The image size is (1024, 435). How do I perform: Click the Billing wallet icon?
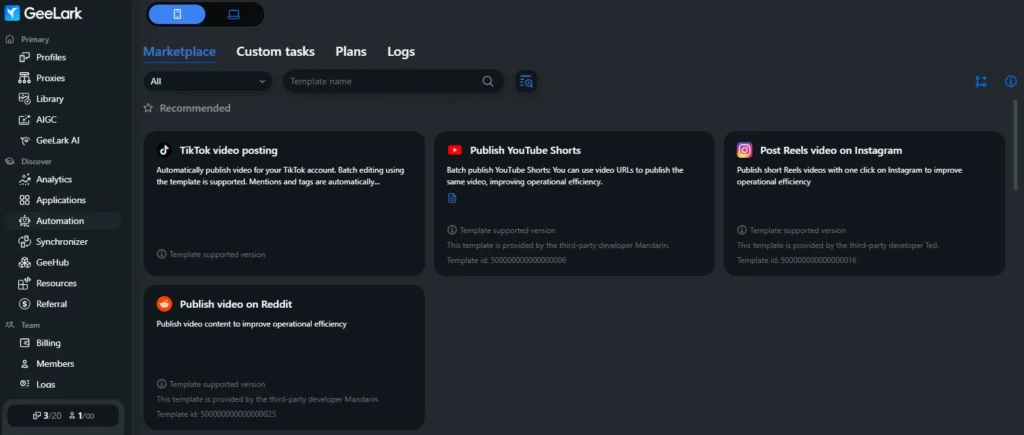24,343
